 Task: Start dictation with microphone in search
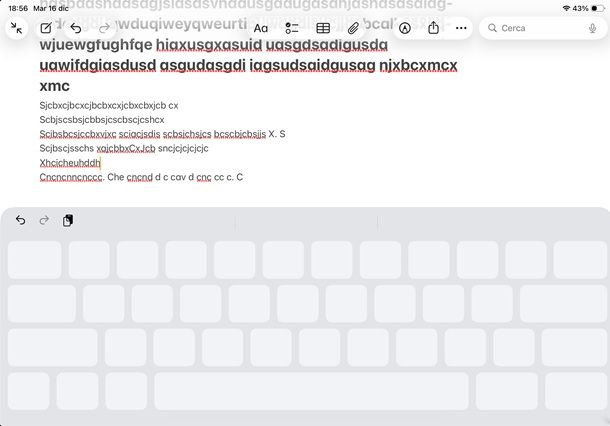coord(592,28)
